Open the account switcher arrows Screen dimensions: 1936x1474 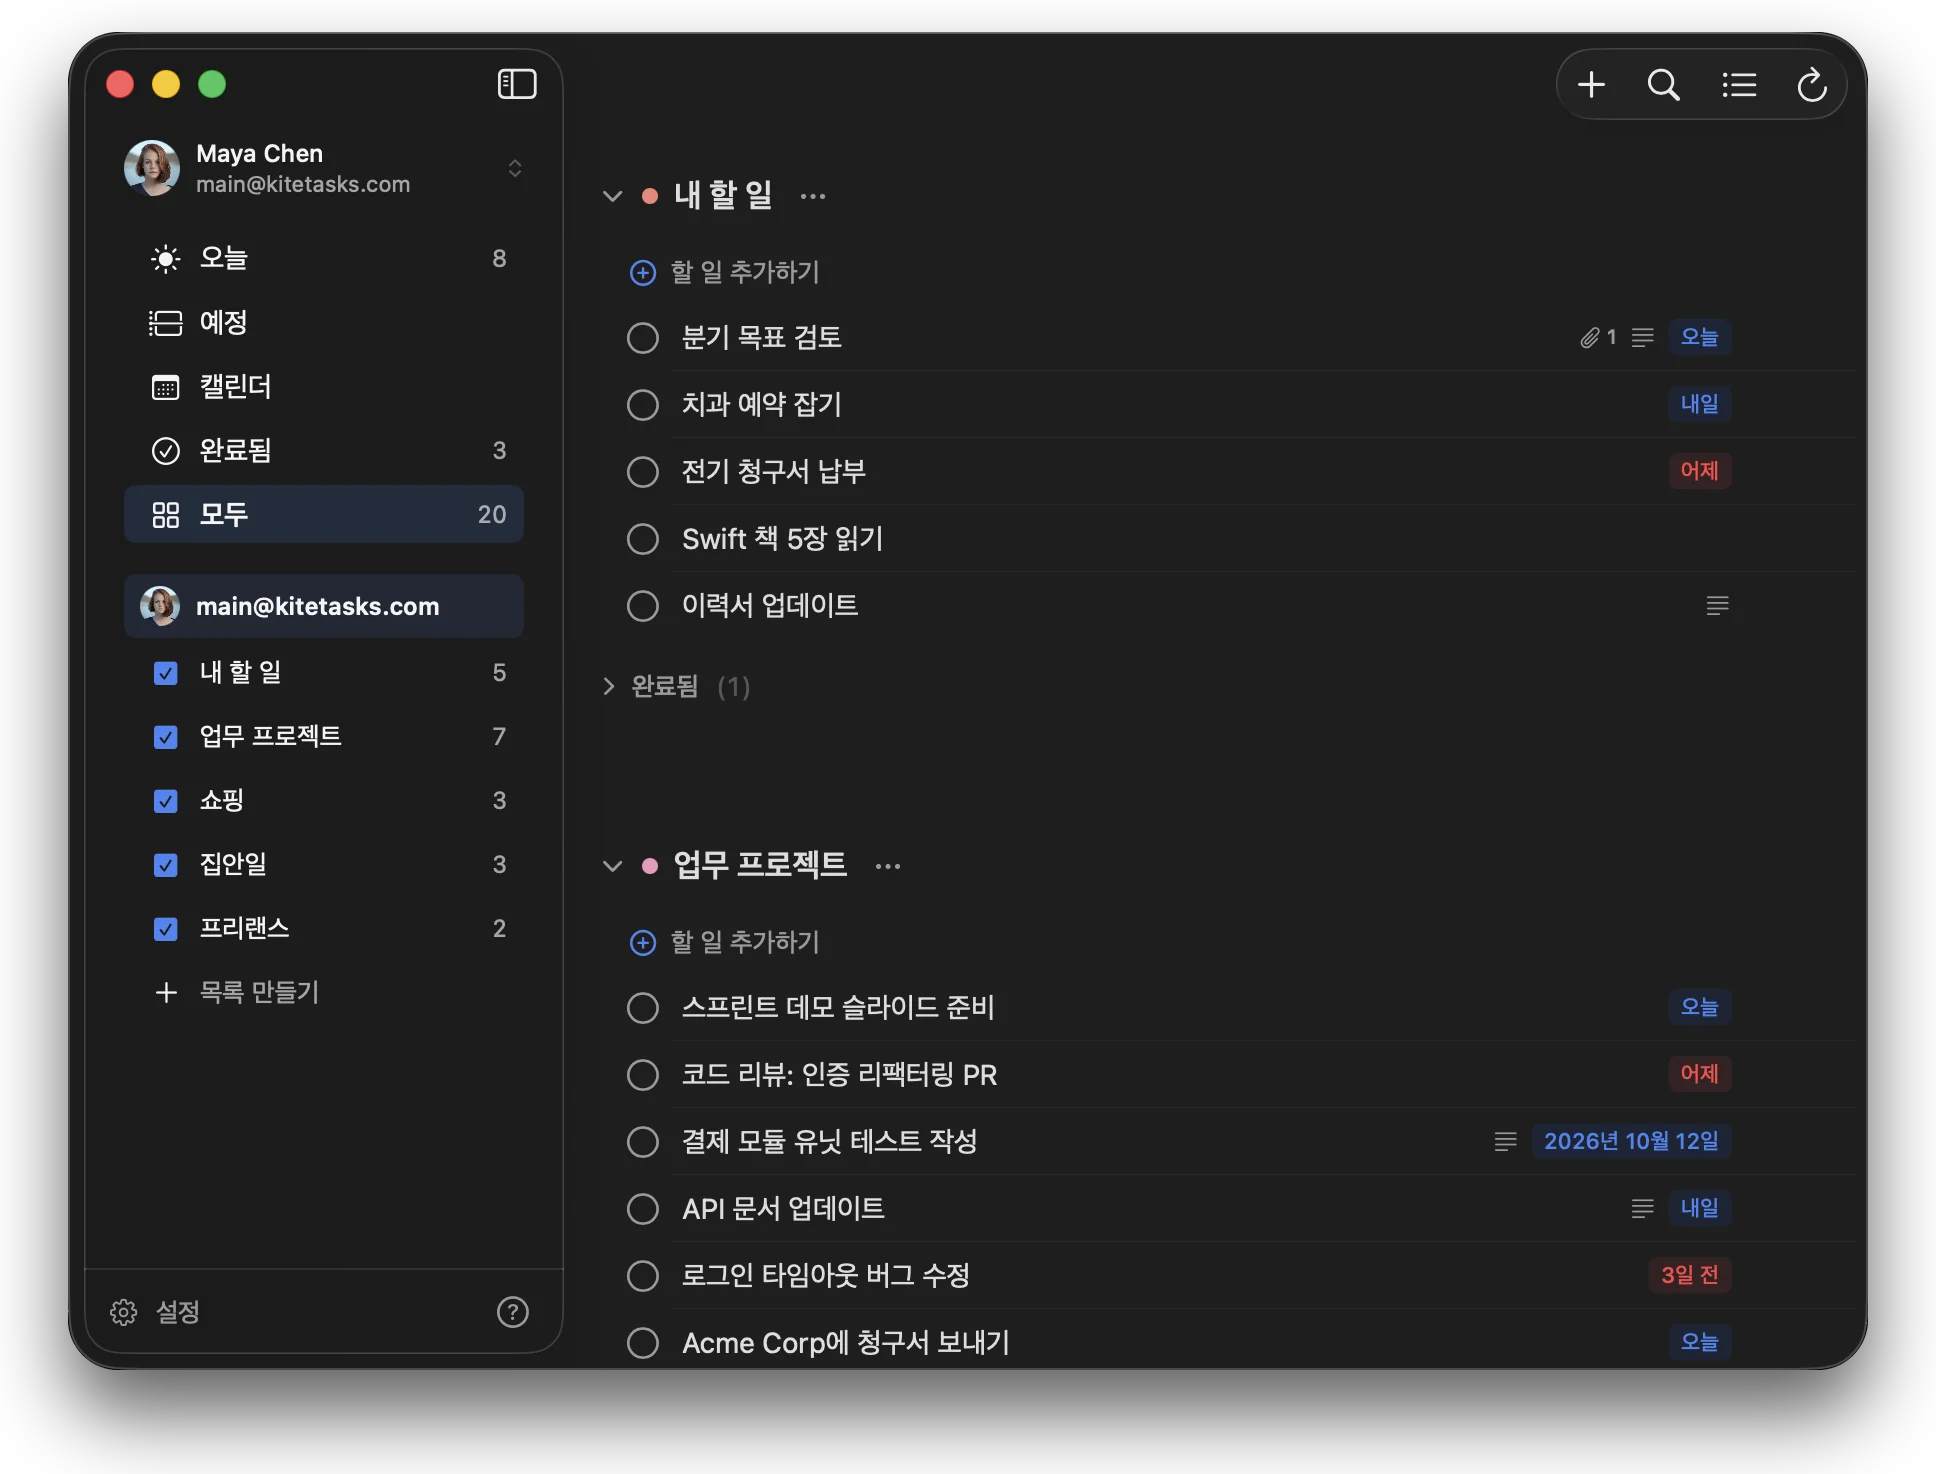[515, 168]
